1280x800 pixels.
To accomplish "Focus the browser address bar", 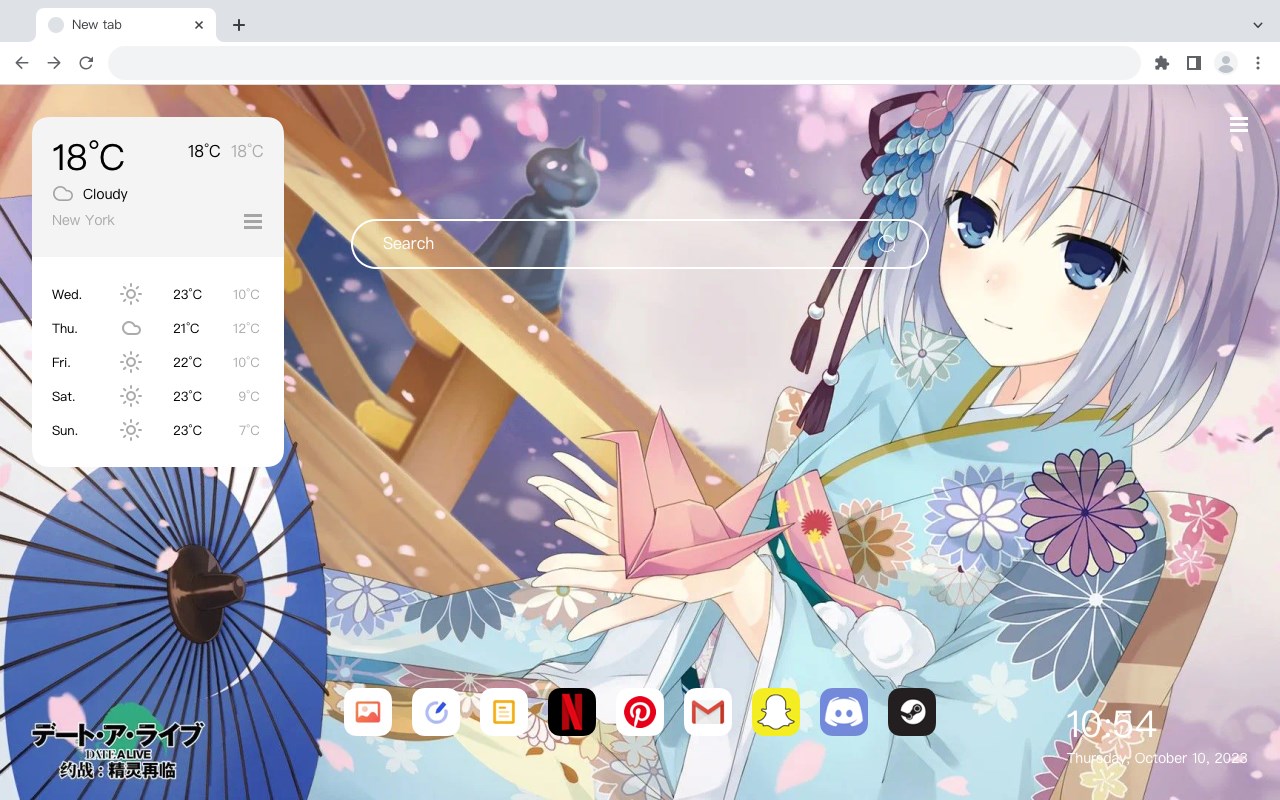I will pyautogui.click(x=624, y=63).
